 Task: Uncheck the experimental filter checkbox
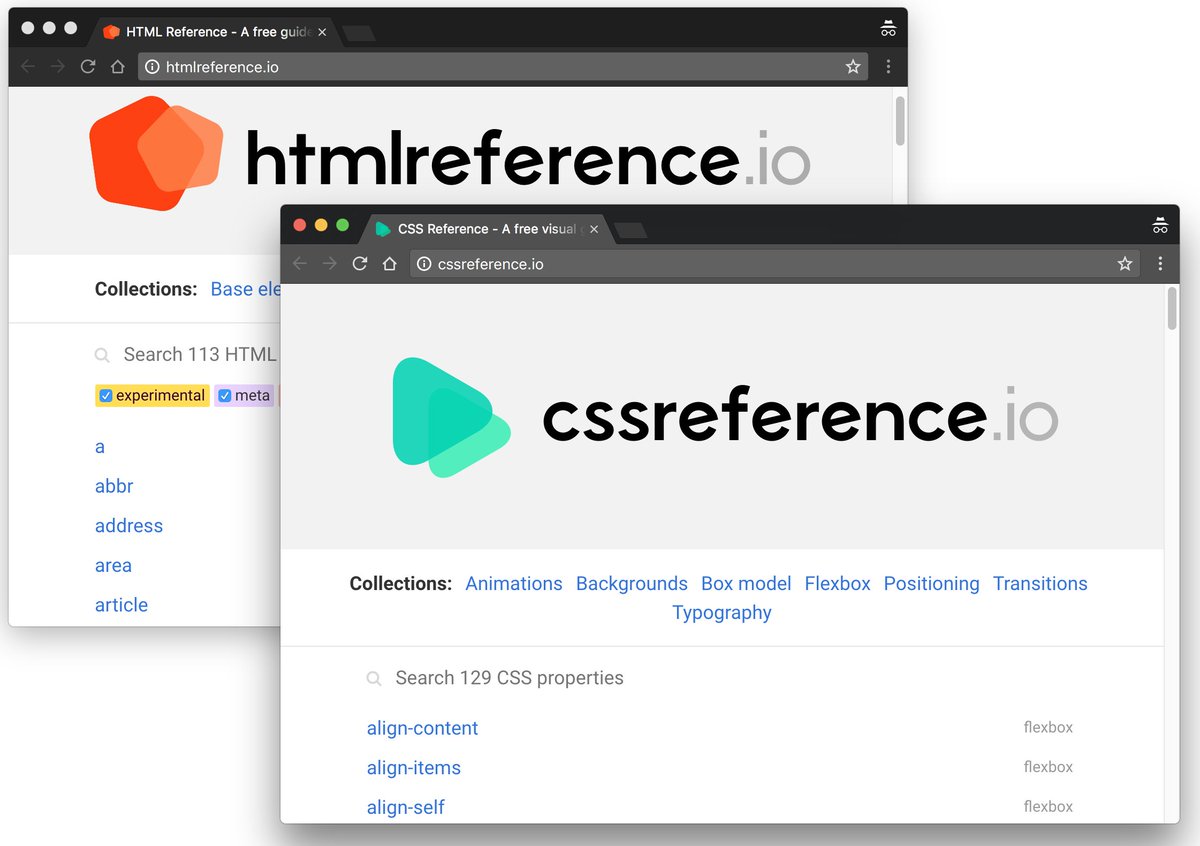pyautogui.click(x=106, y=396)
